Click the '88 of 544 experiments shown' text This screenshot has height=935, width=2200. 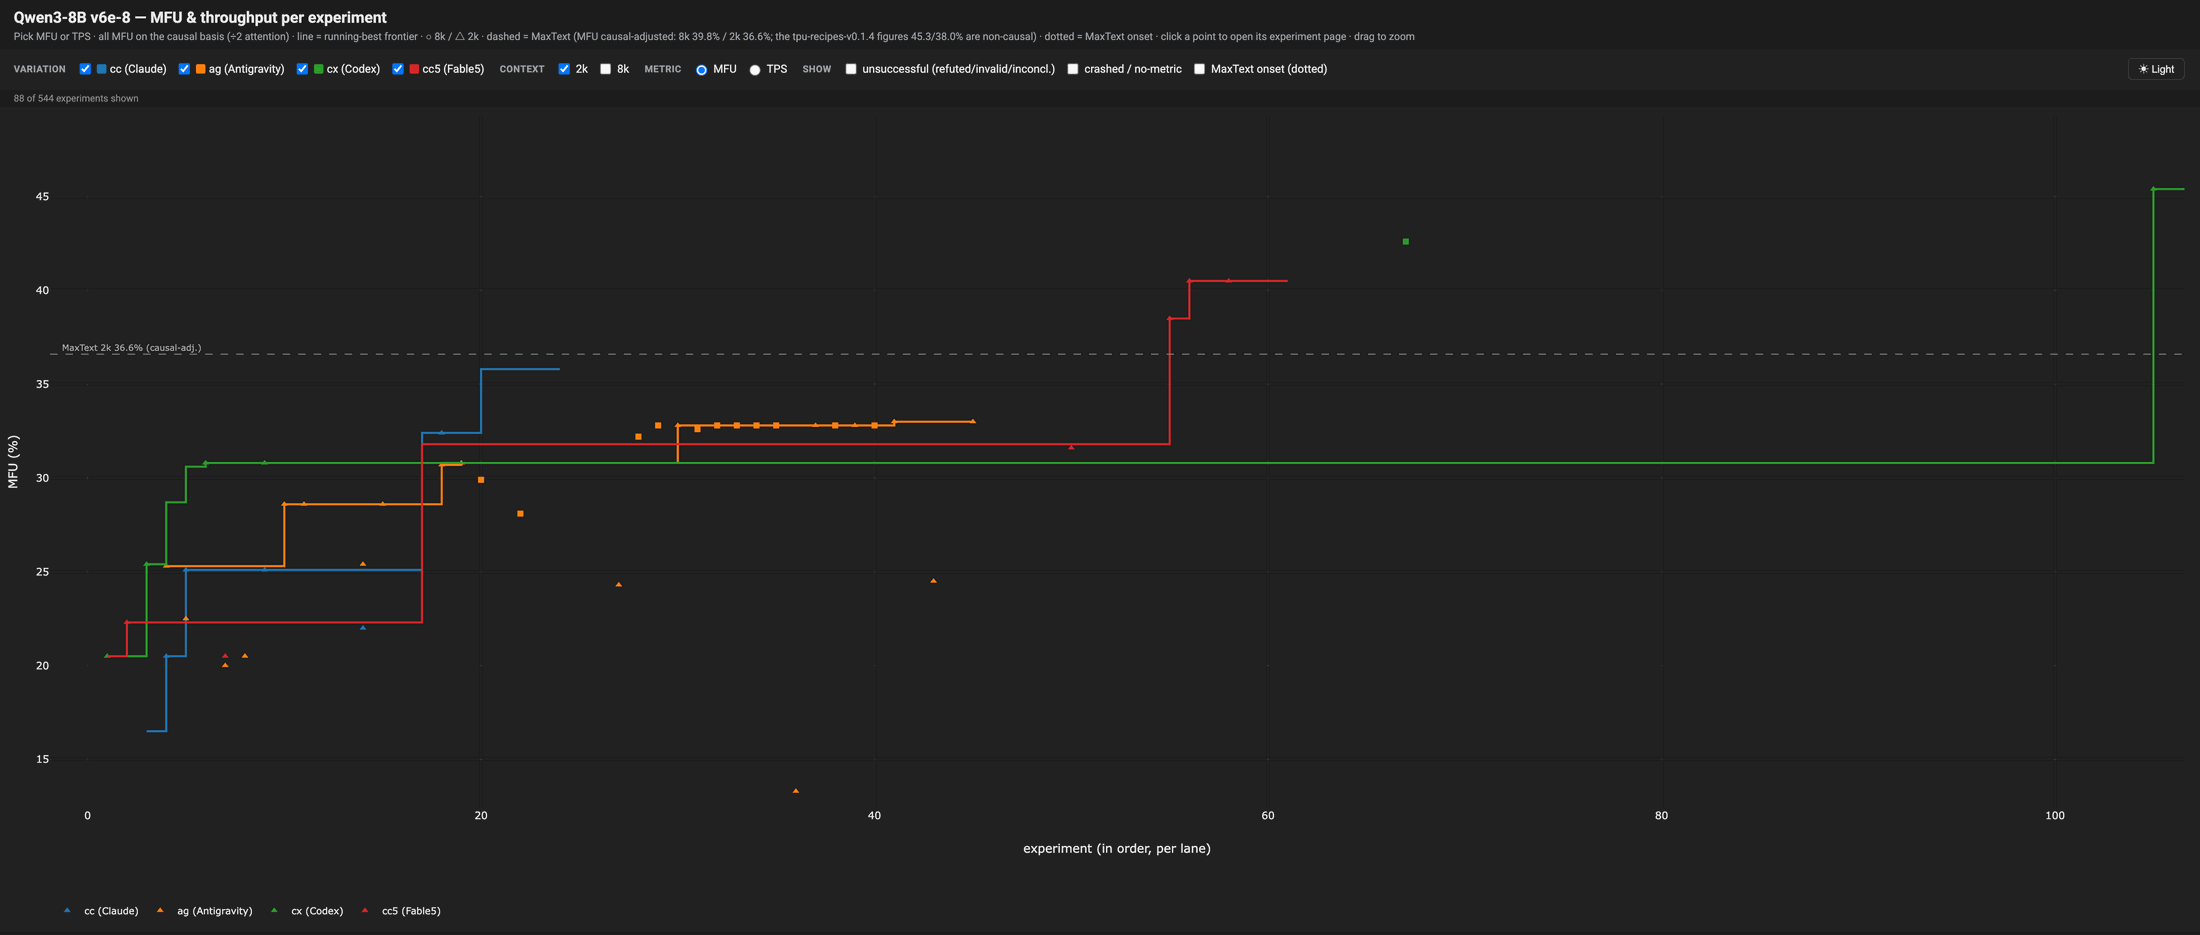pyautogui.click(x=76, y=98)
